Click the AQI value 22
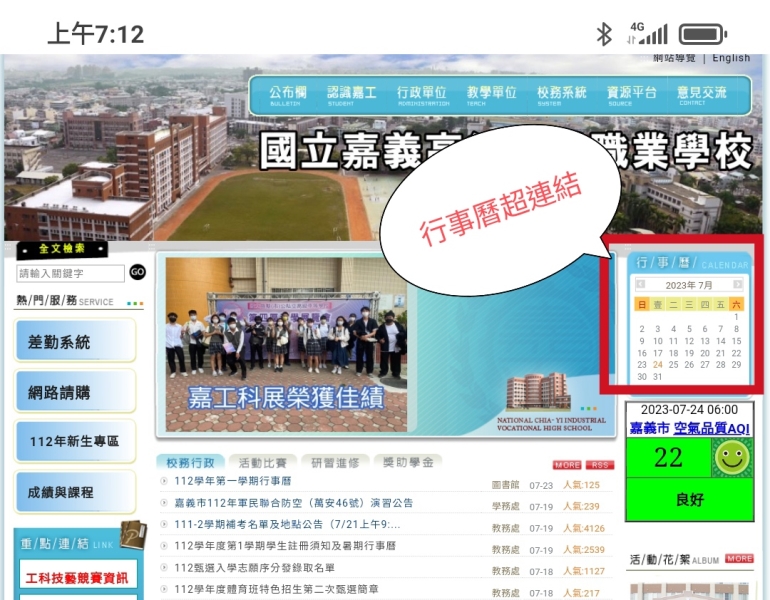This screenshot has width=770, height=600. 668,458
